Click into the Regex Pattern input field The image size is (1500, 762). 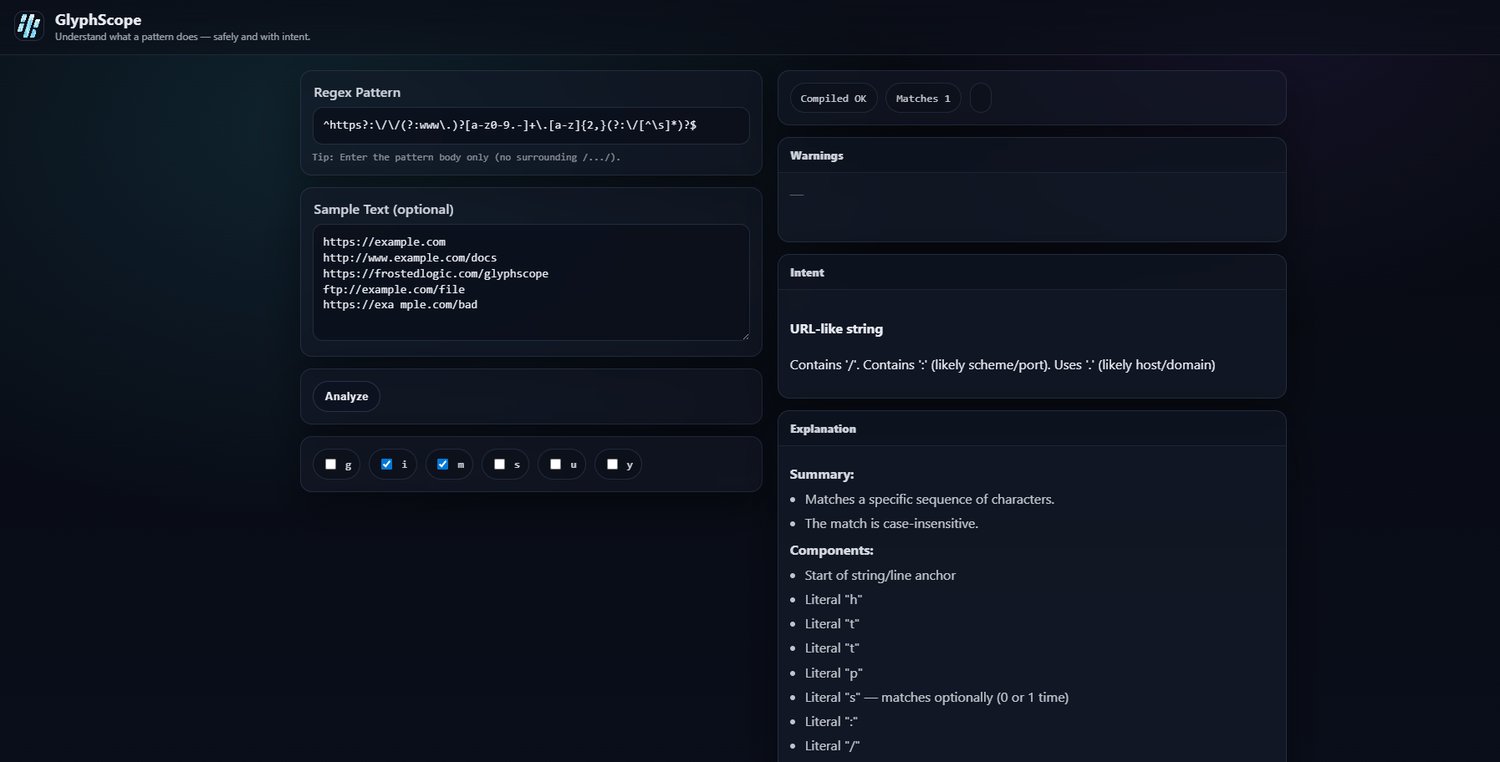click(530, 126)
